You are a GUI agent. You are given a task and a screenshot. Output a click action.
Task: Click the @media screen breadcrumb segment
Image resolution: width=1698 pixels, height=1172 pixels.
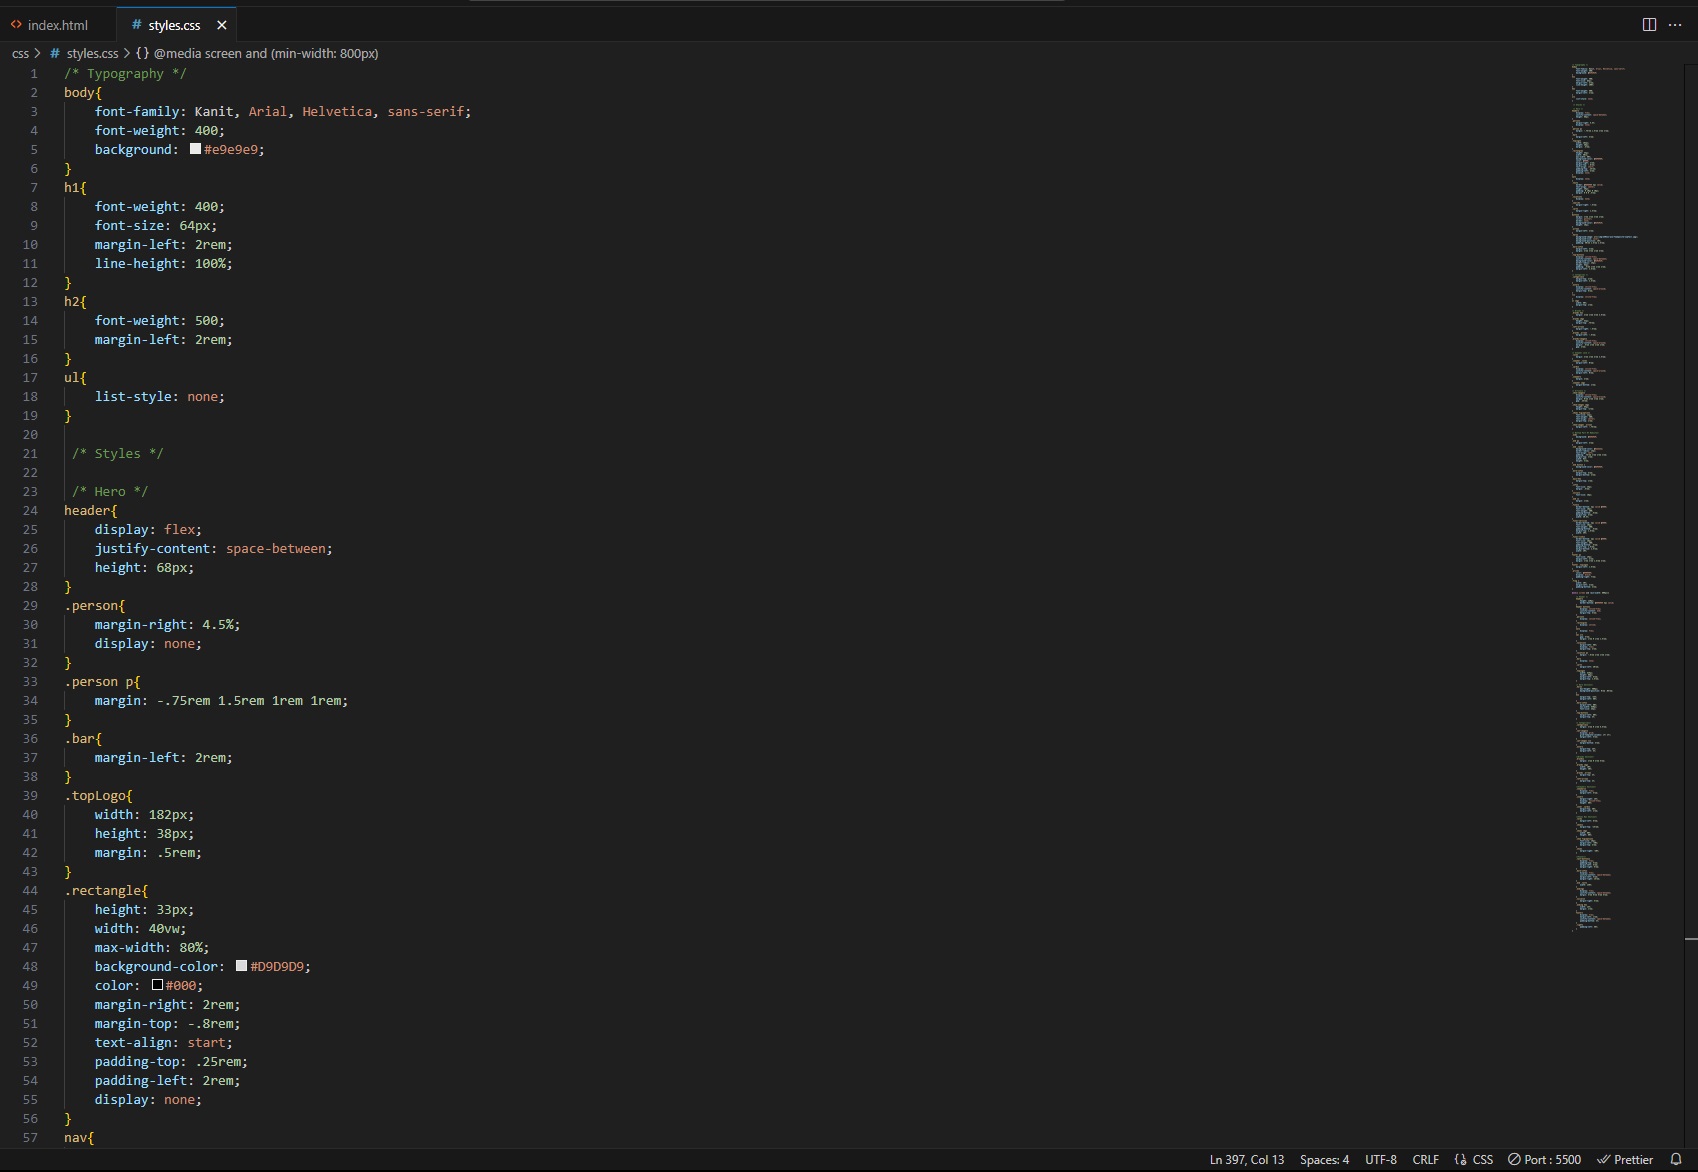coord(265,54)
